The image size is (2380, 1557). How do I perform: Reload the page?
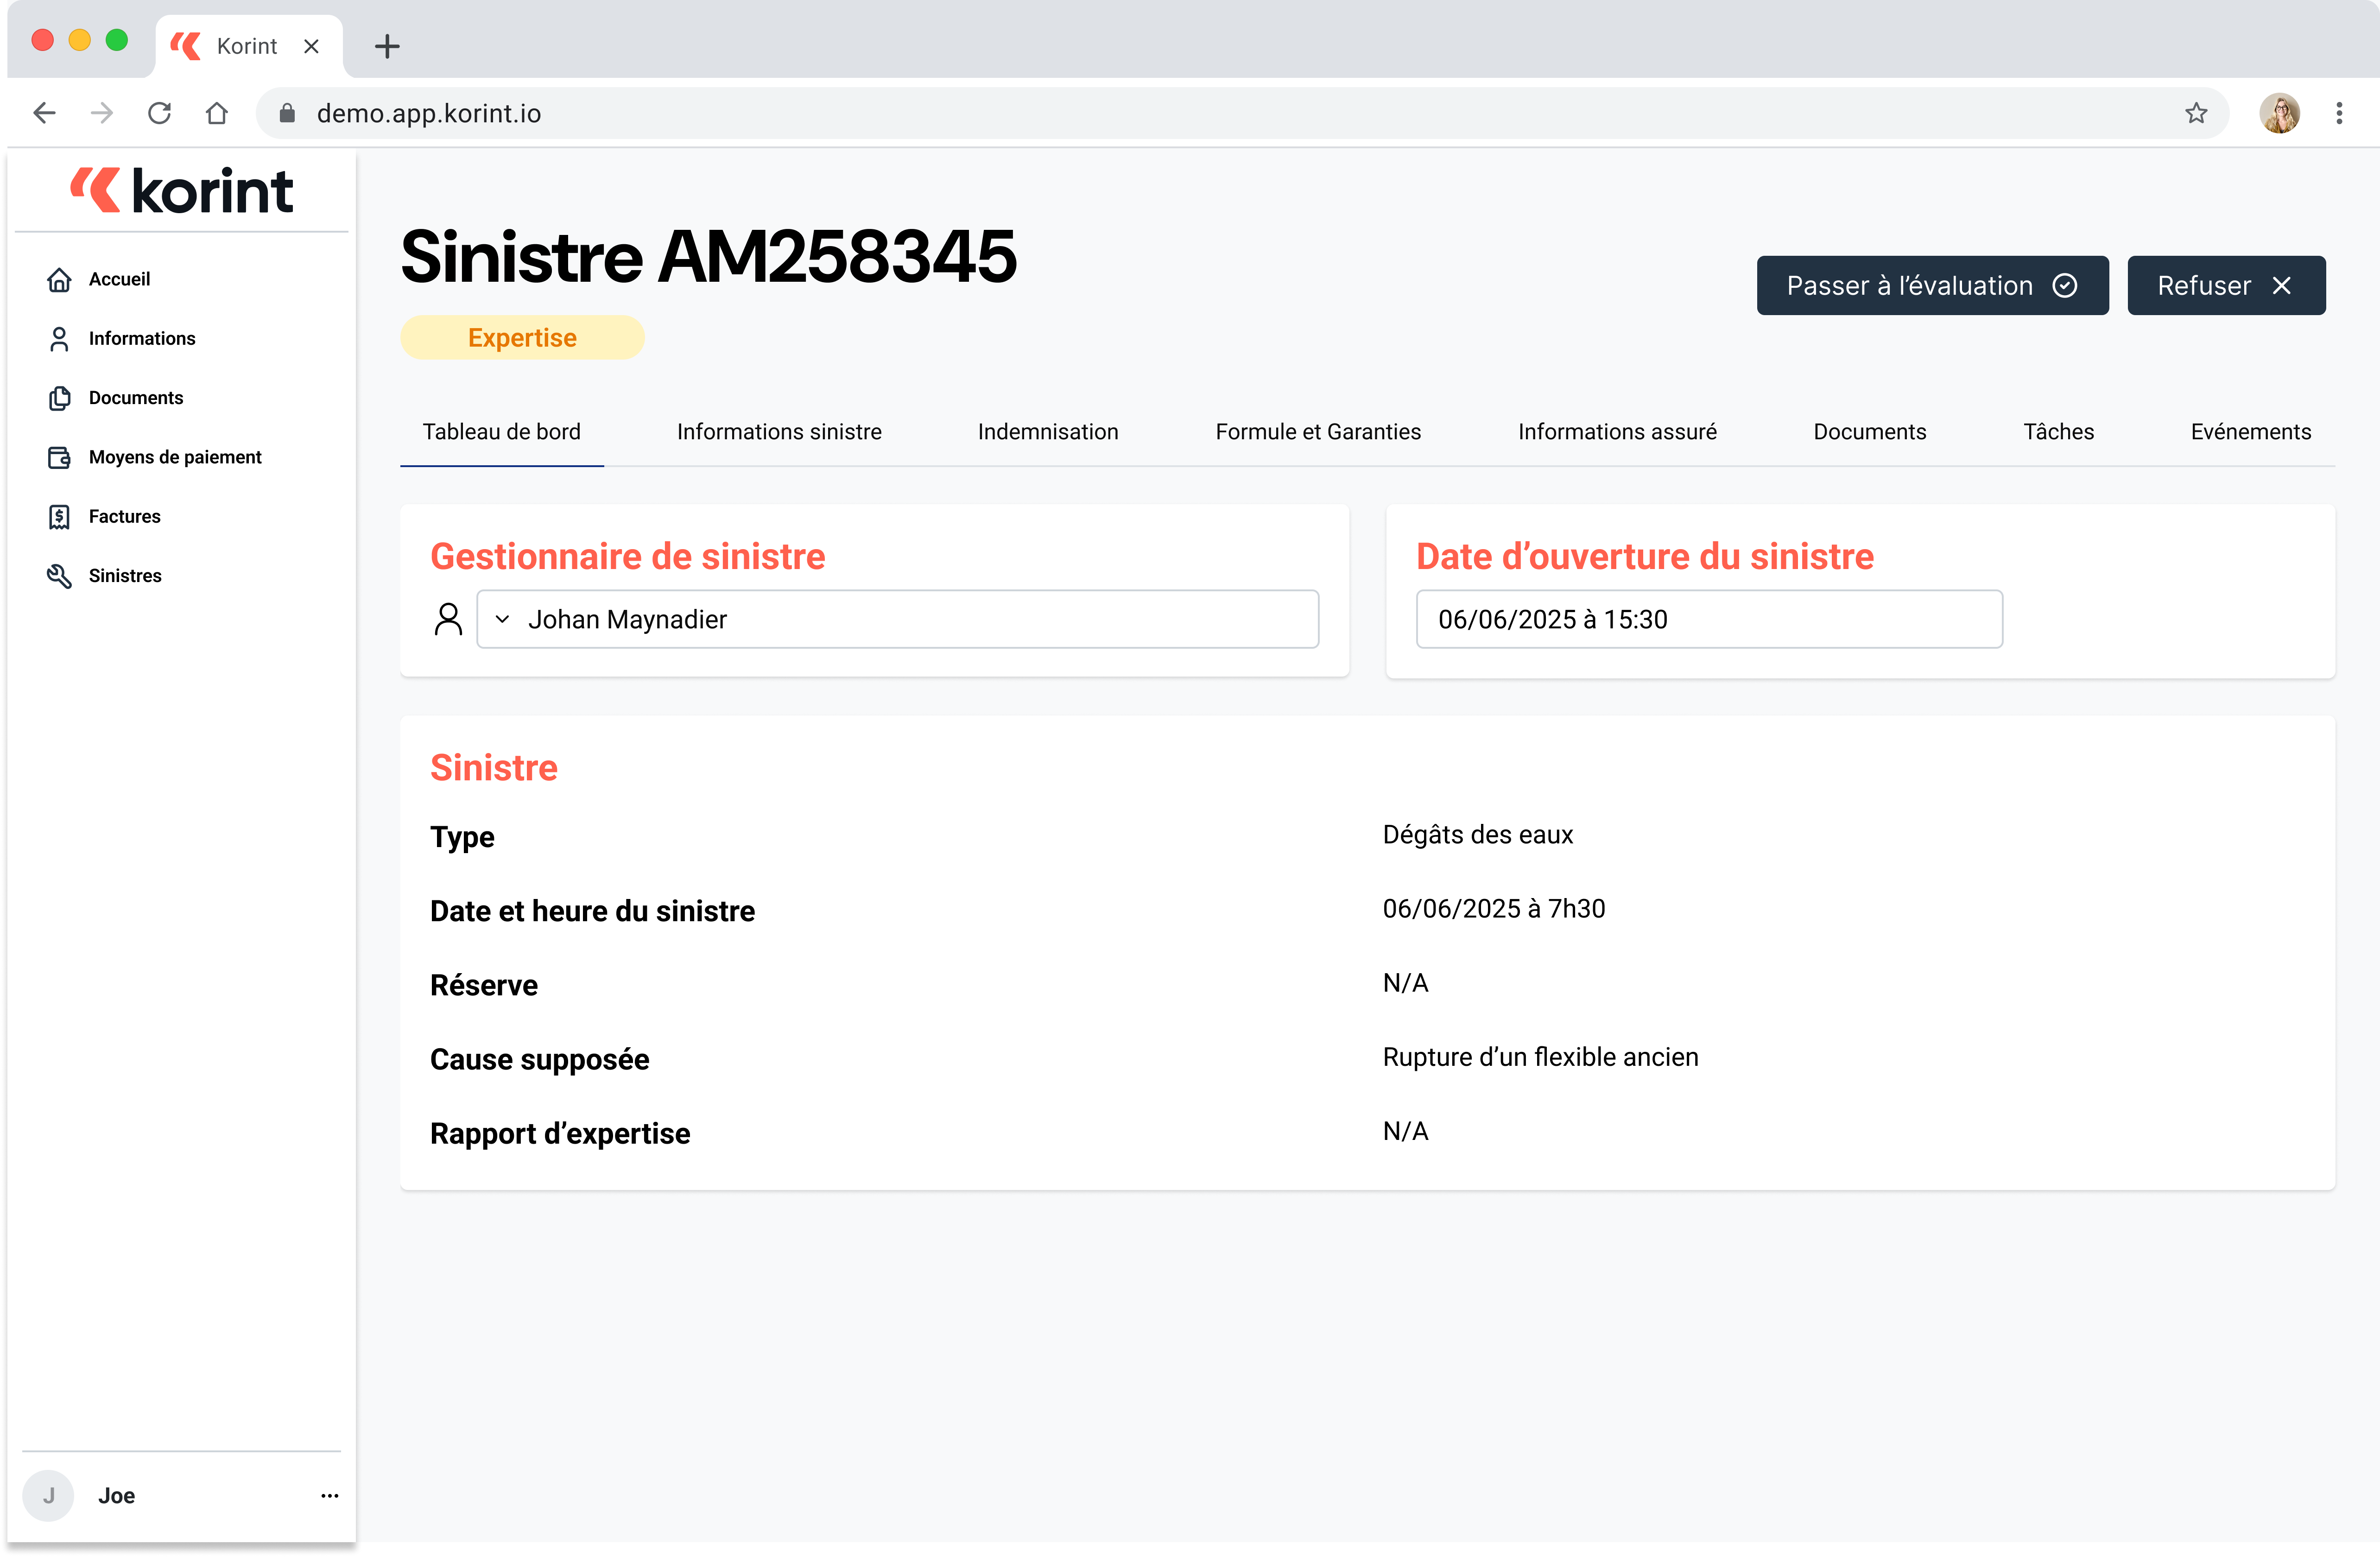coord(159,113)
